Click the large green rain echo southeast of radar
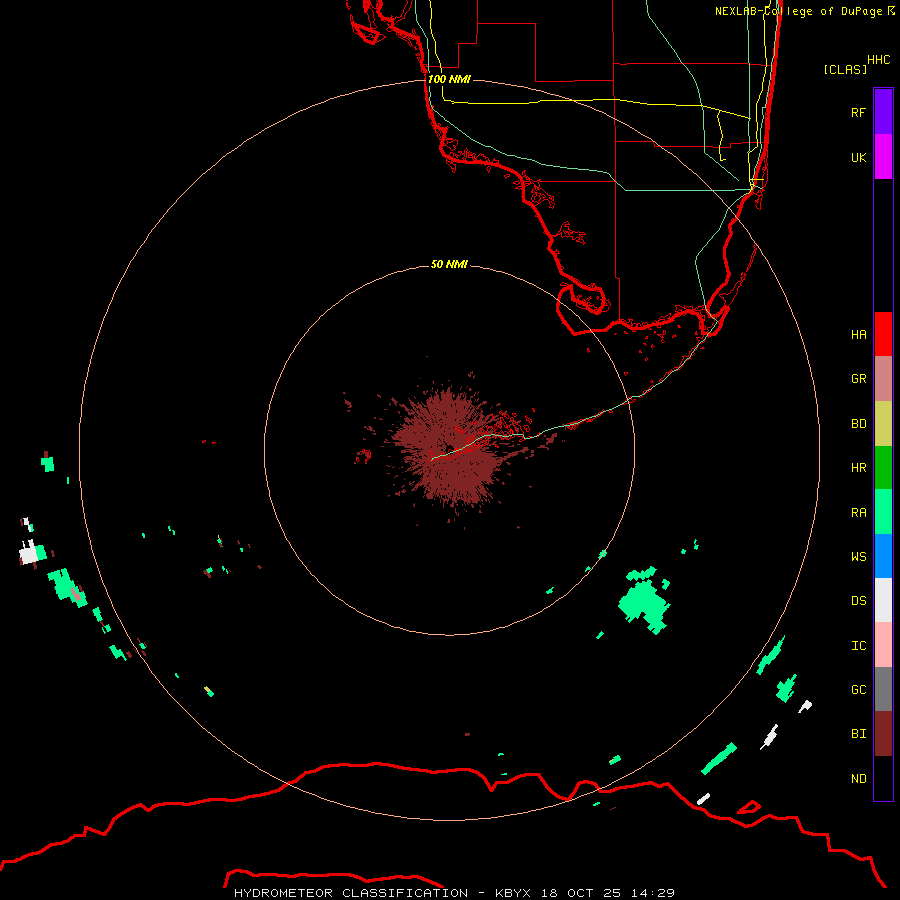This screenshot has height=900, width=900. pos(644,602)
